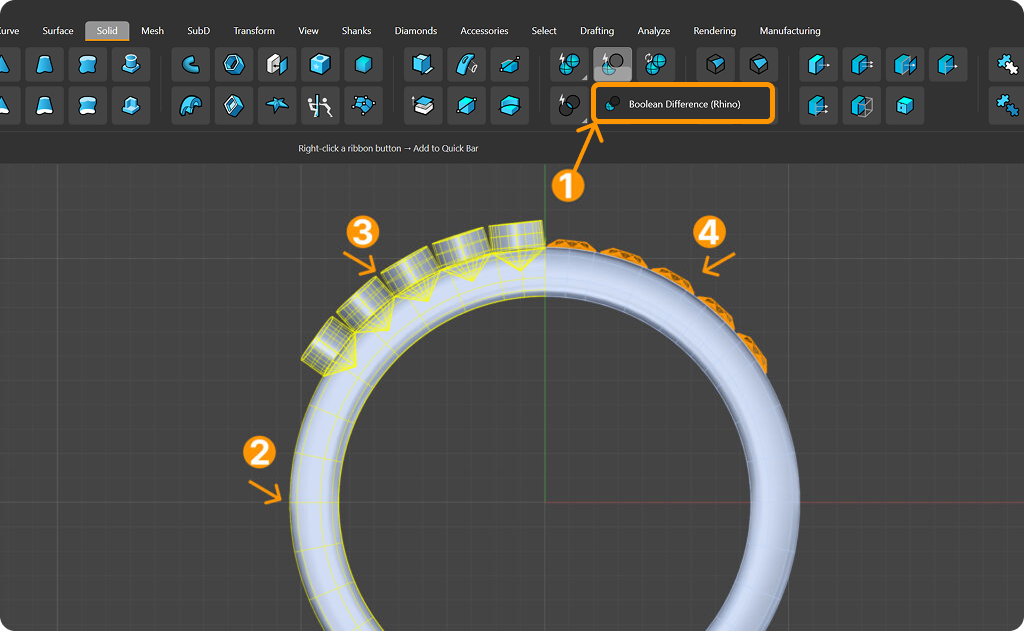Image resolution: width=1024 pixels, height=631 pixels.
Task: Click the box with diagonal line in top row
Action: tap(509, 64)
